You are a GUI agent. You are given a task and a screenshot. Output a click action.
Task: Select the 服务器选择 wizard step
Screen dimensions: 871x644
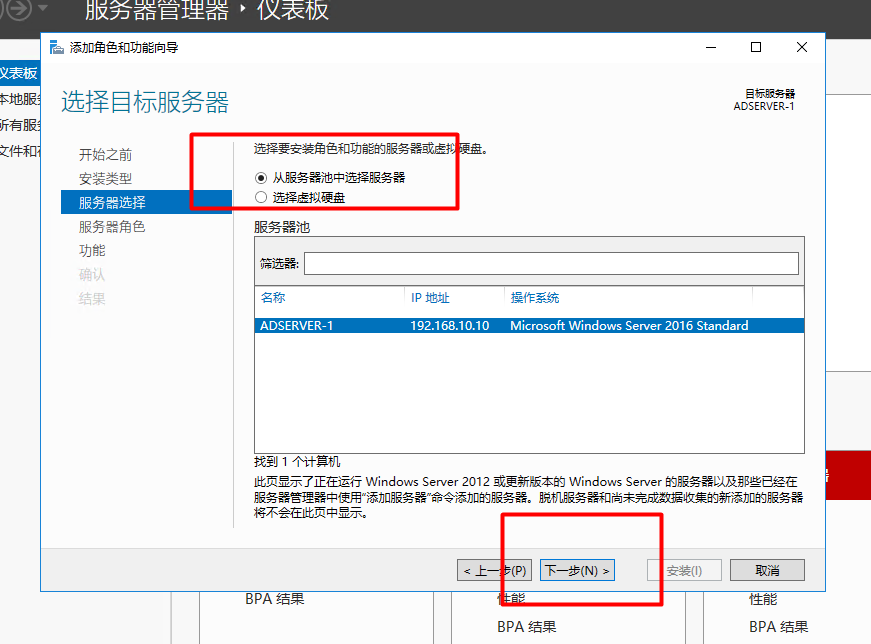coord(146,202)
